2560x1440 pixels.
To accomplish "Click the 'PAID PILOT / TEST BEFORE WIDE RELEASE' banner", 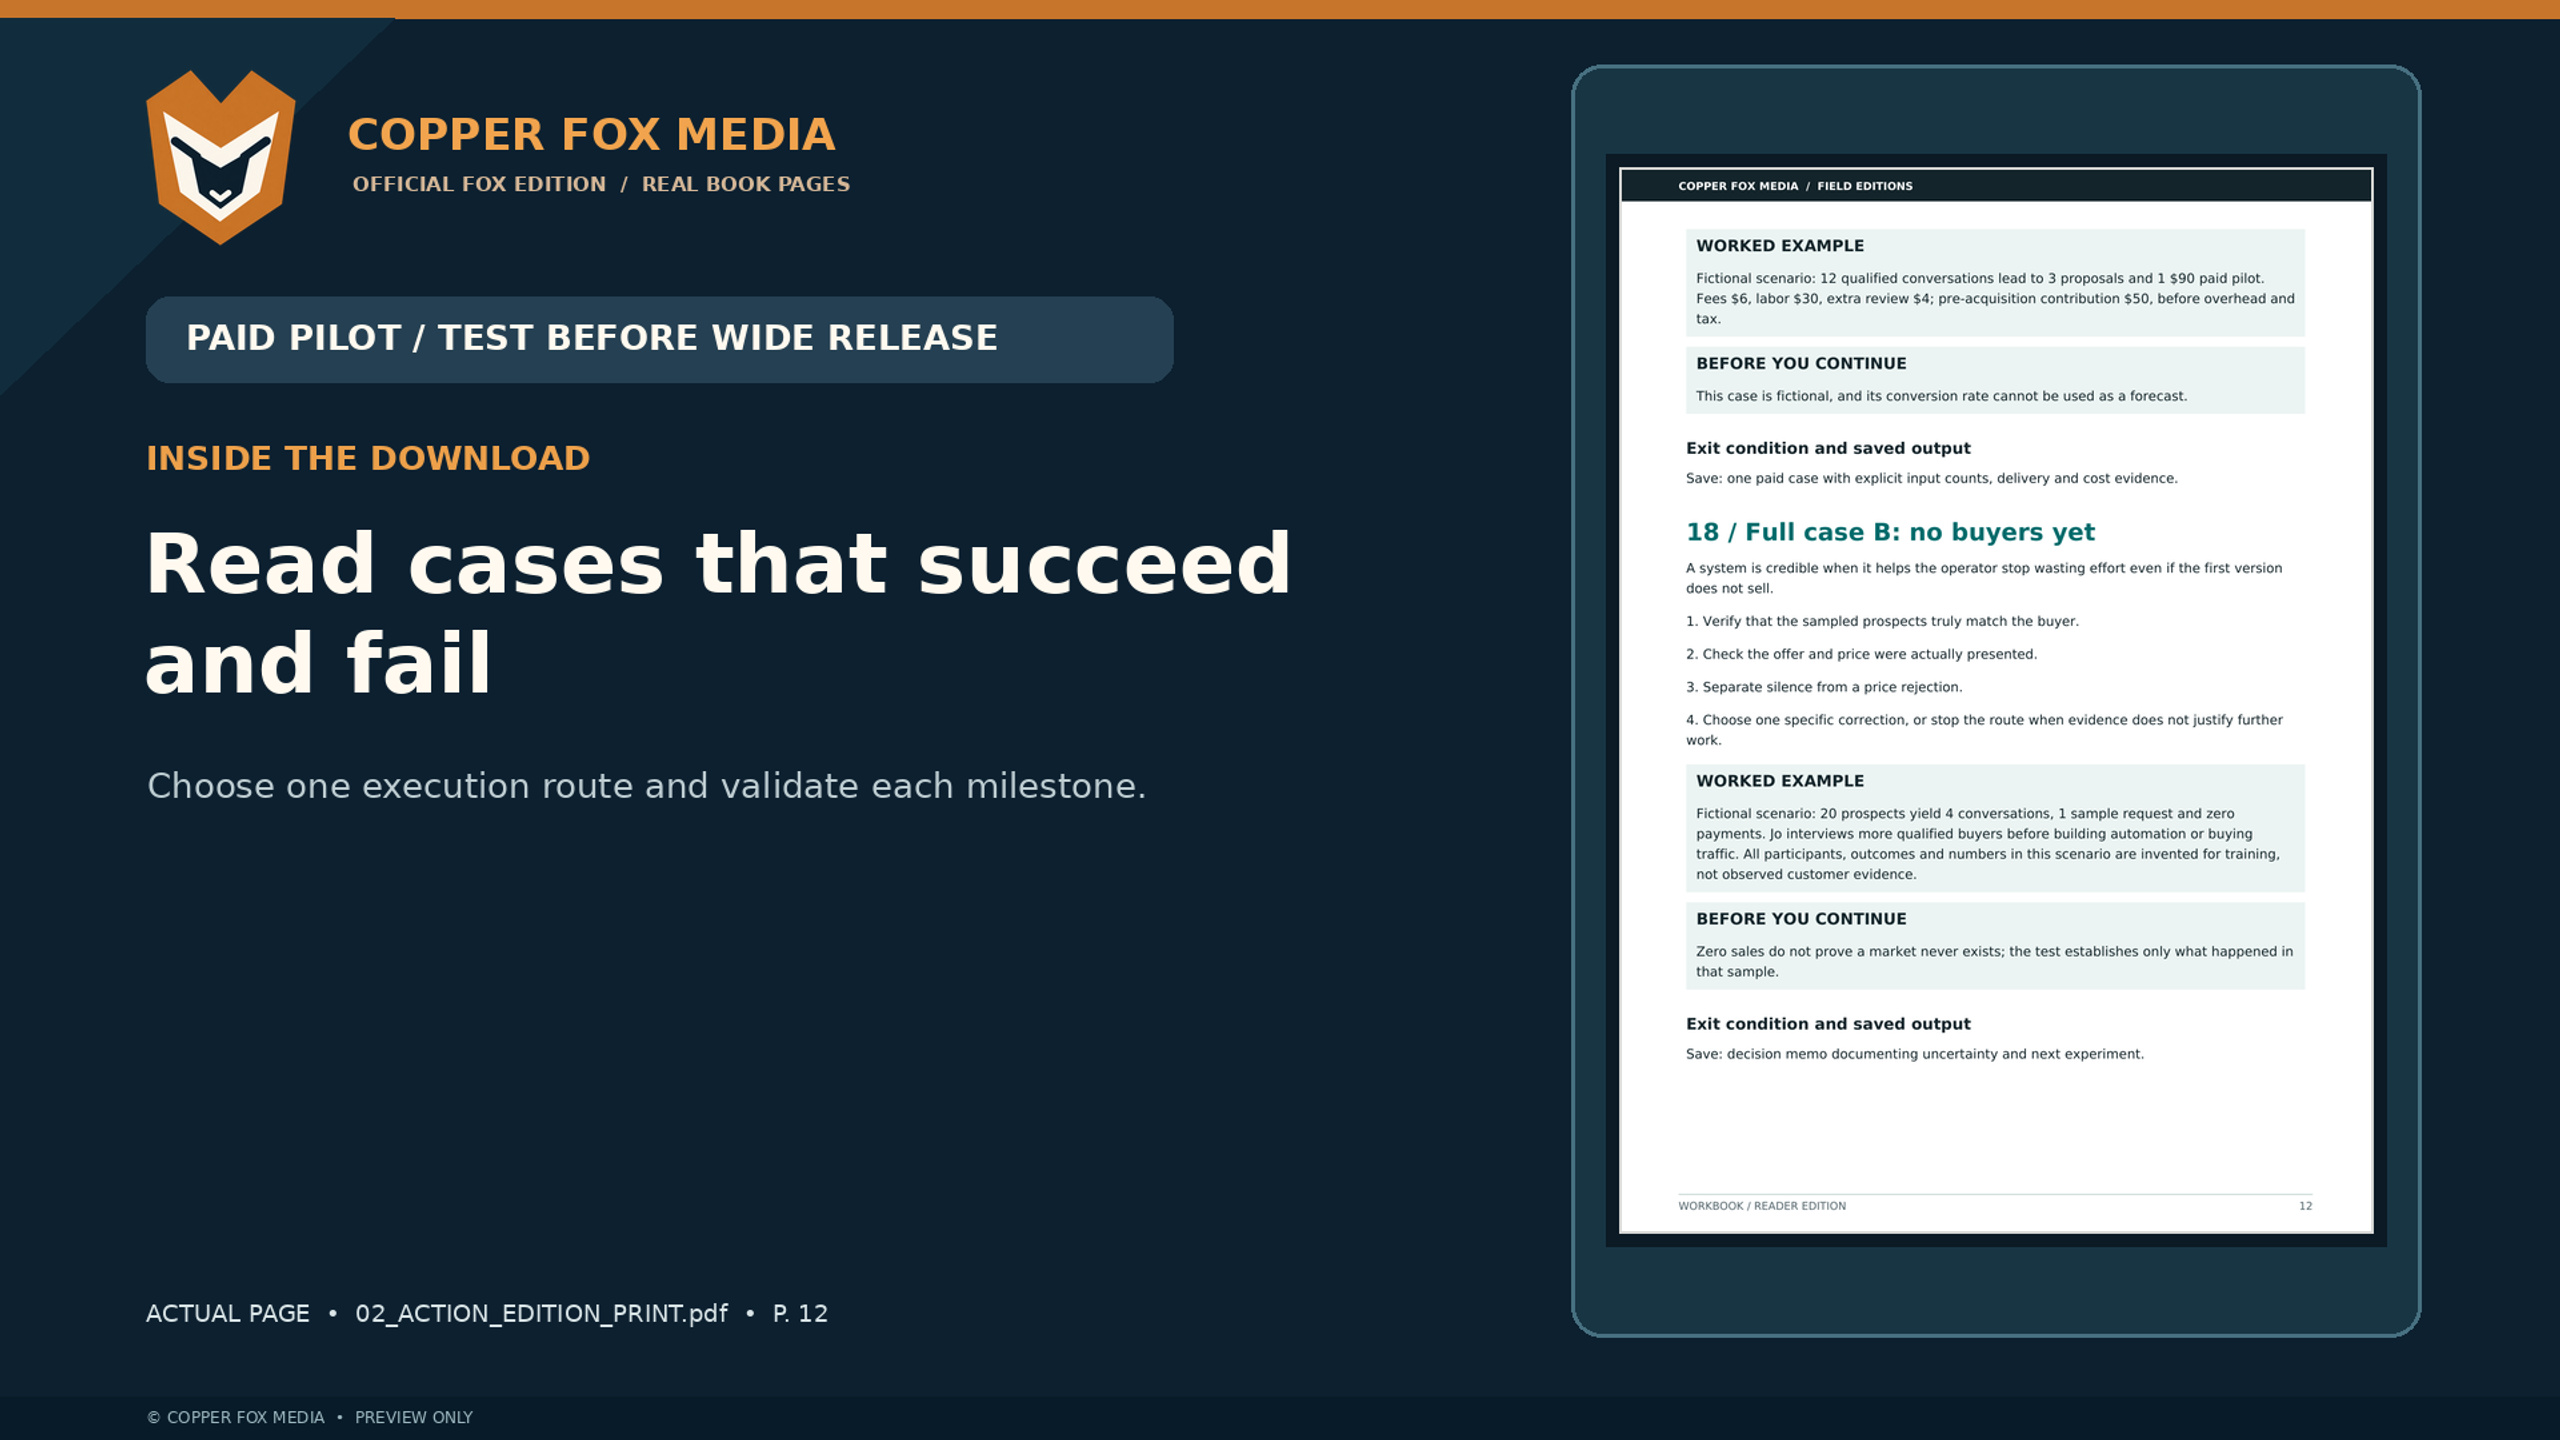I will point(659,339).
